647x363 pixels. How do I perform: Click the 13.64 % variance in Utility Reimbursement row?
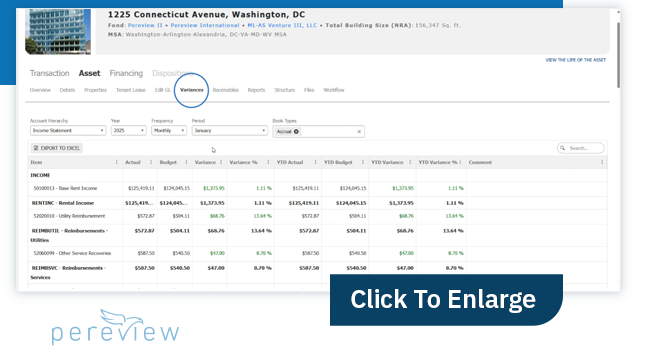262,216
